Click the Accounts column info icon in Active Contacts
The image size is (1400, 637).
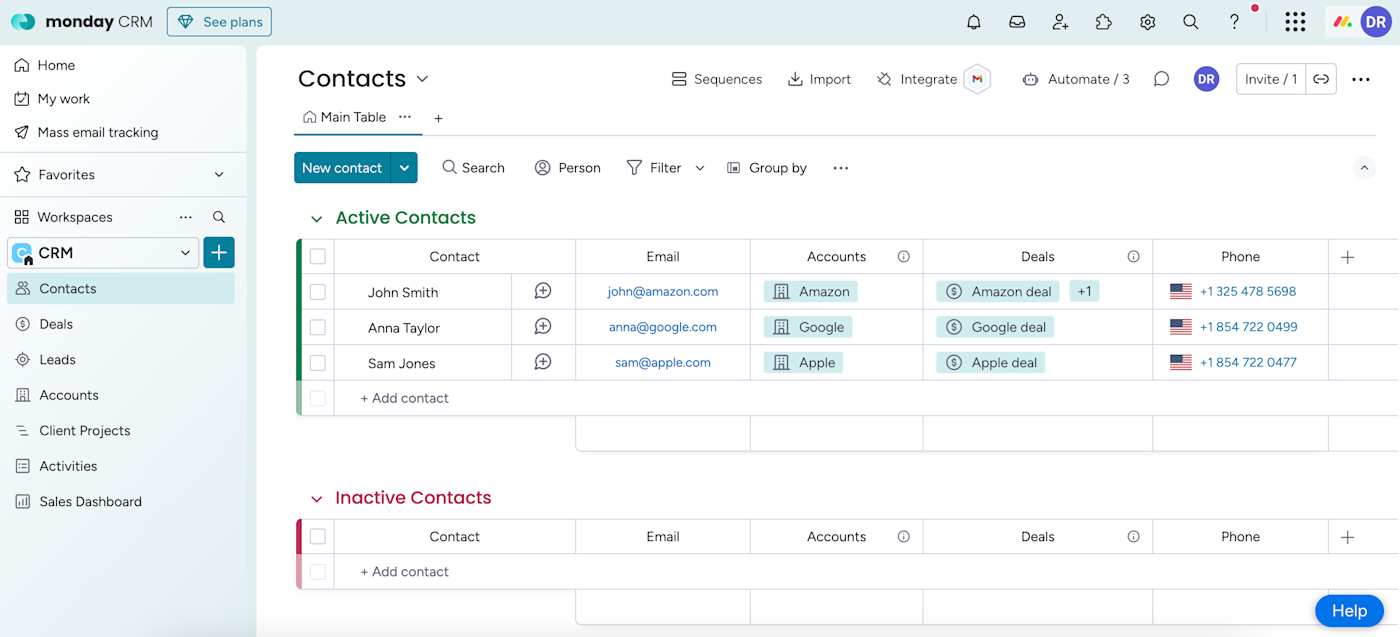[904, 257]
